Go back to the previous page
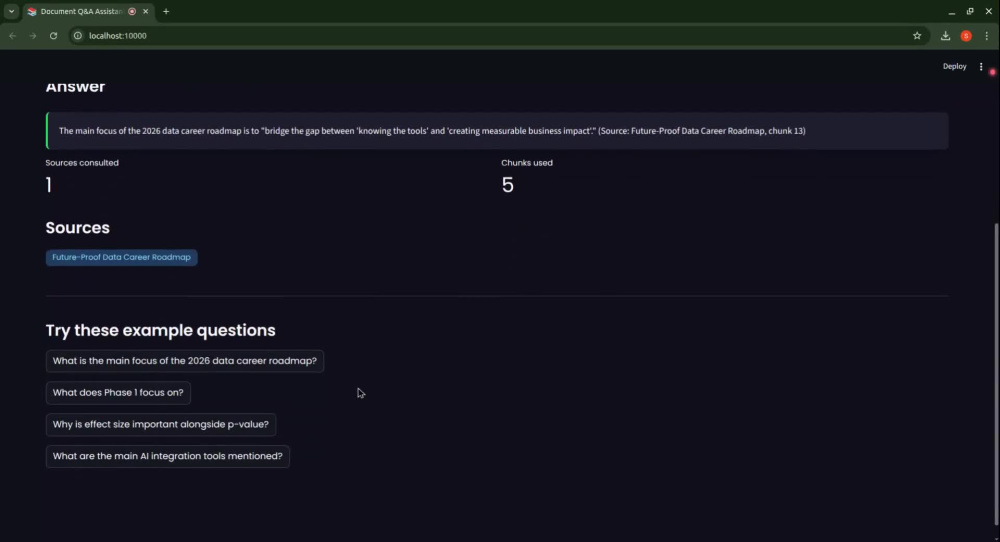Viewport: 1000px width, 542px height. [13, 36]
